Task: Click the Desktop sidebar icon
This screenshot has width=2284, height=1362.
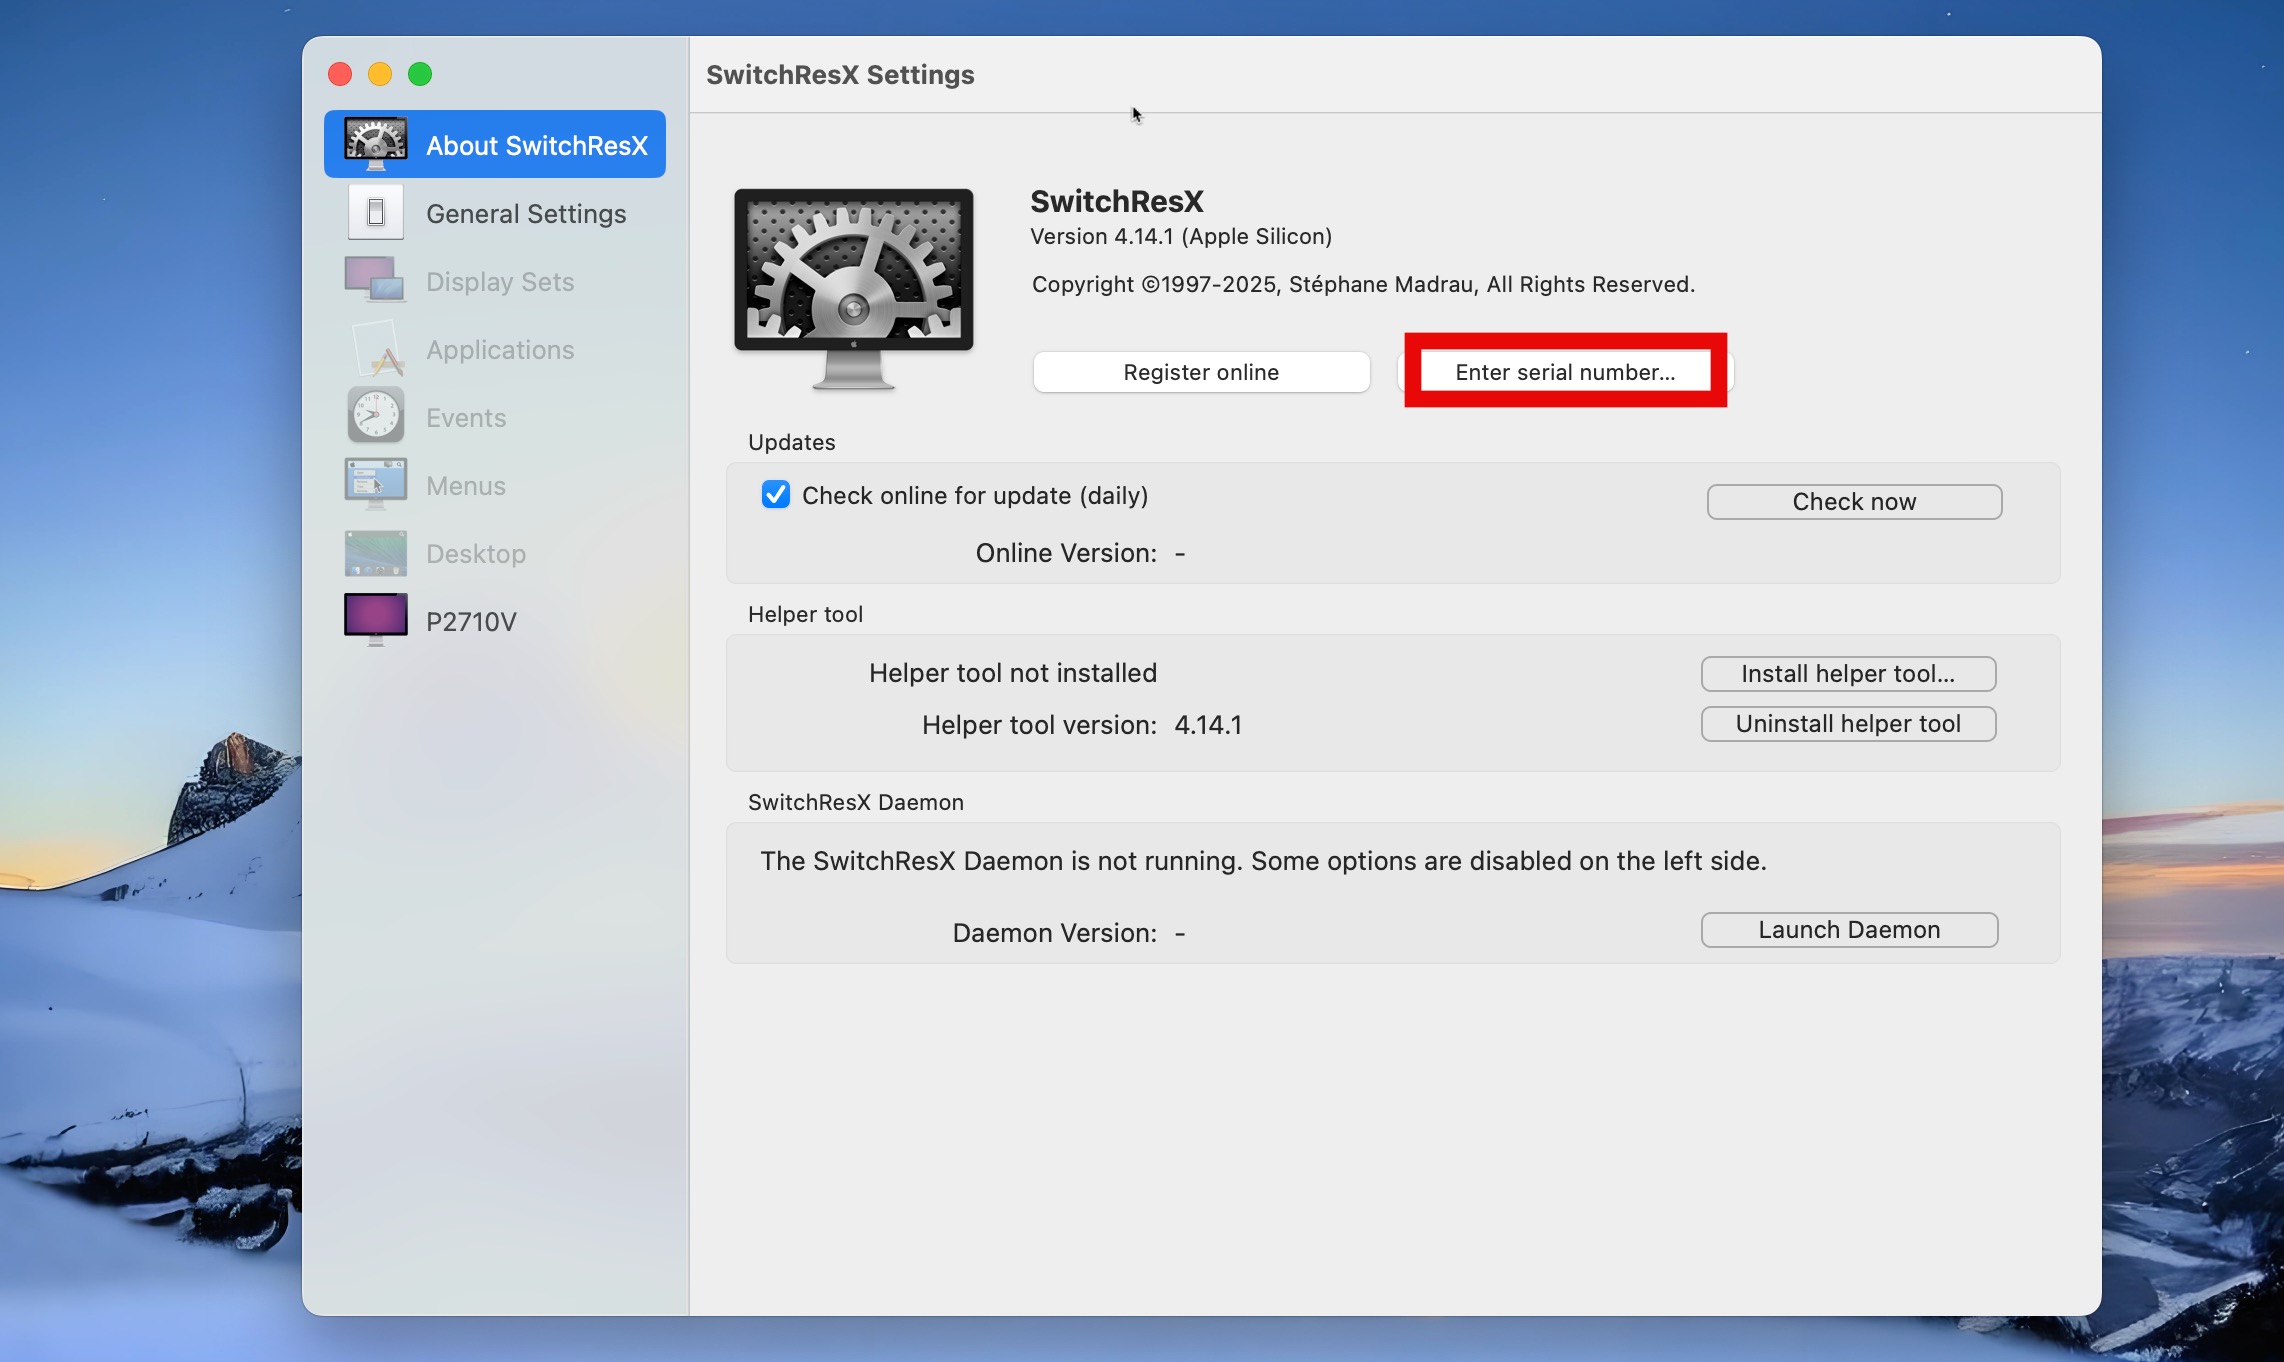Action: [x=375, y=553]
